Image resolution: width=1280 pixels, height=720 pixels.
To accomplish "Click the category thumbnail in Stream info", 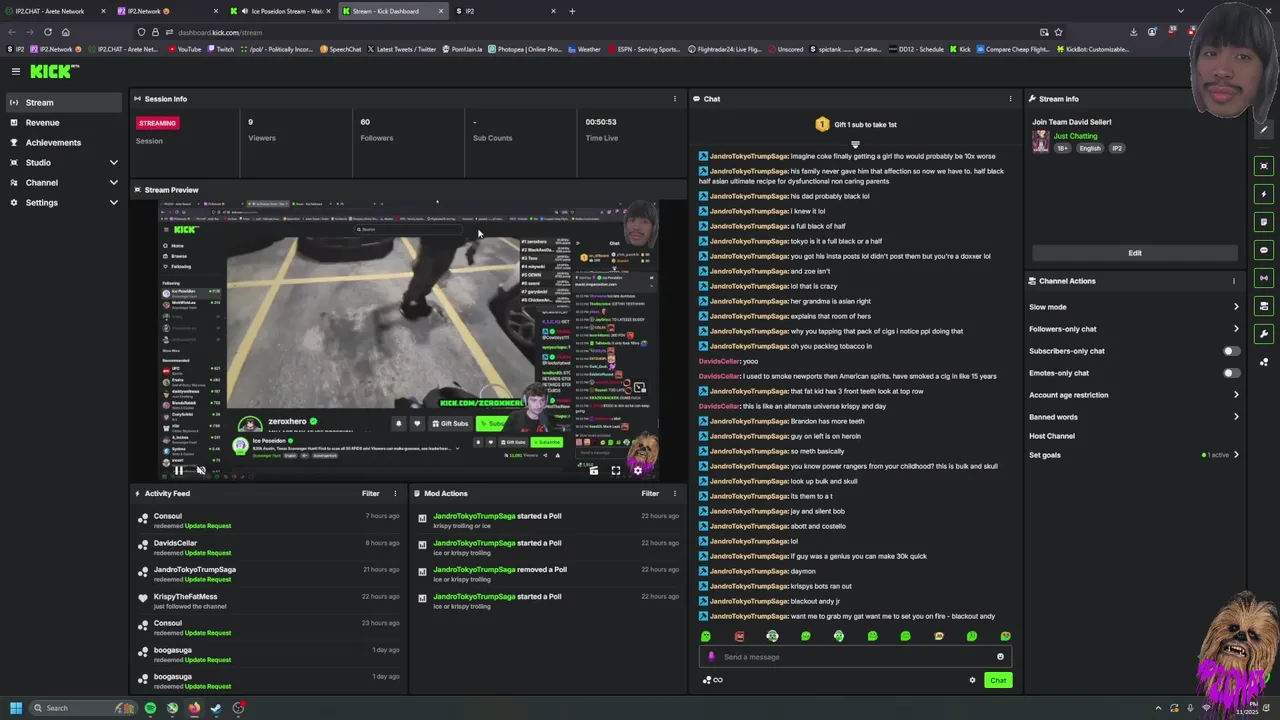I will (x=1041, y=142).
